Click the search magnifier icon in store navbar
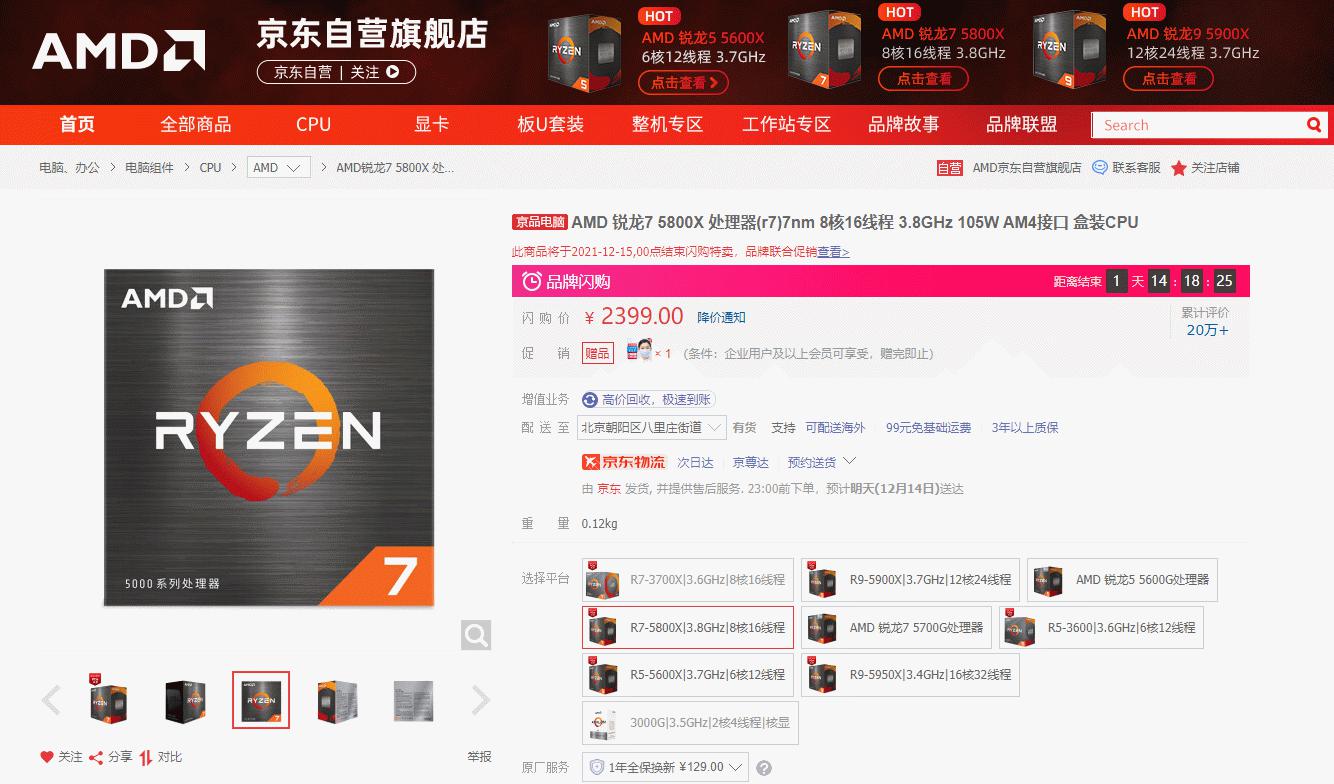 click(1314, 125)
